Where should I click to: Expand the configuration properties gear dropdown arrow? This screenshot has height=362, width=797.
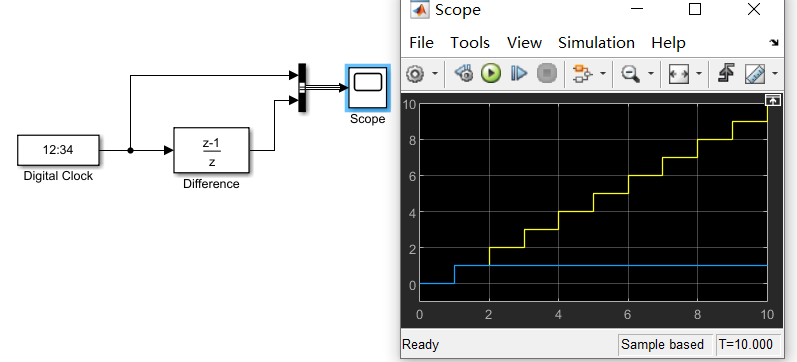pyautogui.click(x=435, y=74)
